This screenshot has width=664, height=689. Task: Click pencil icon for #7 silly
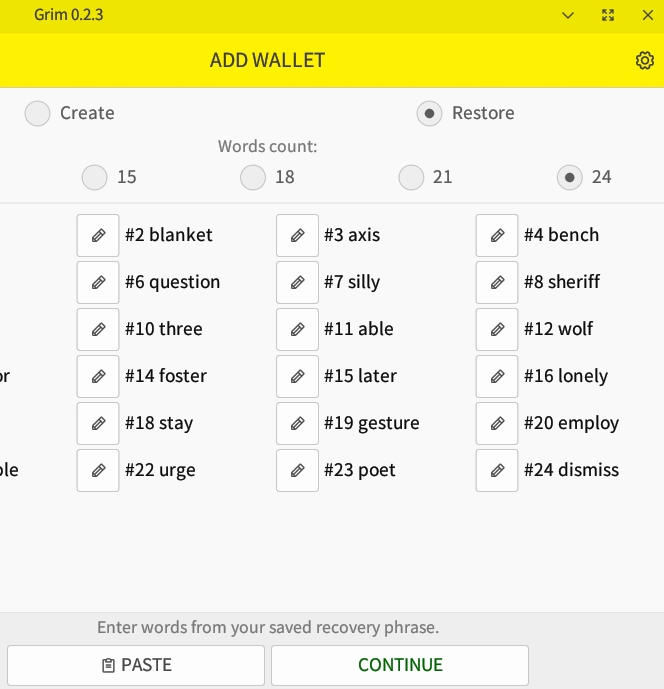(x=297, y=283)
